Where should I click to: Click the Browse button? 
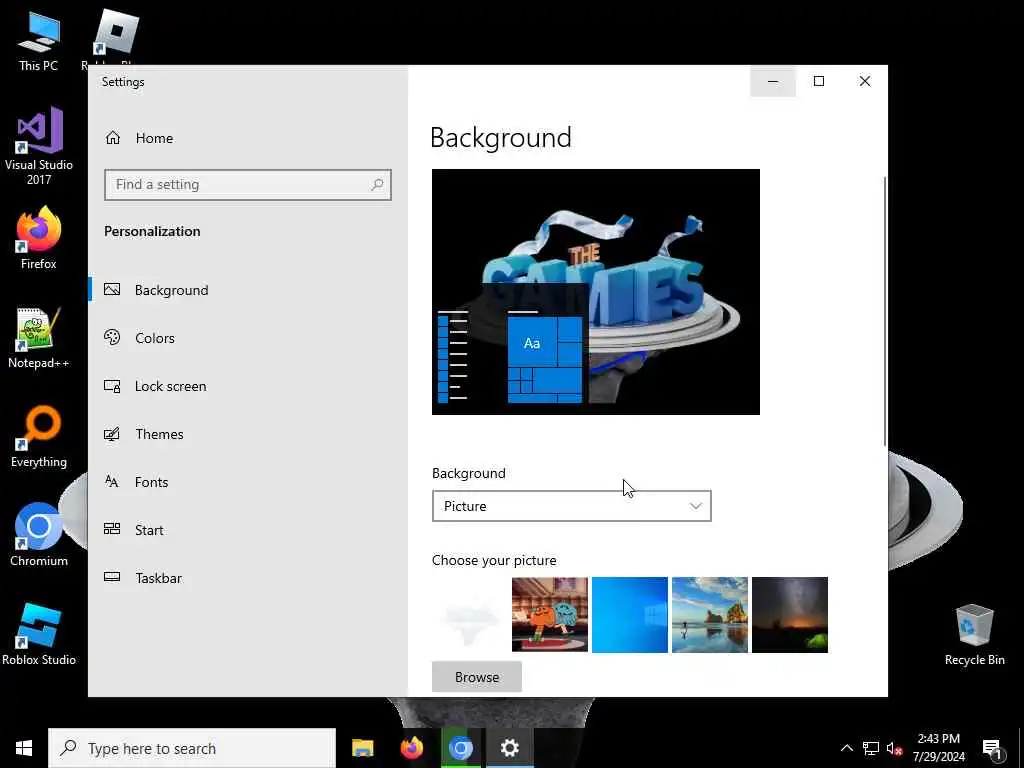click(x=477, y=677)
